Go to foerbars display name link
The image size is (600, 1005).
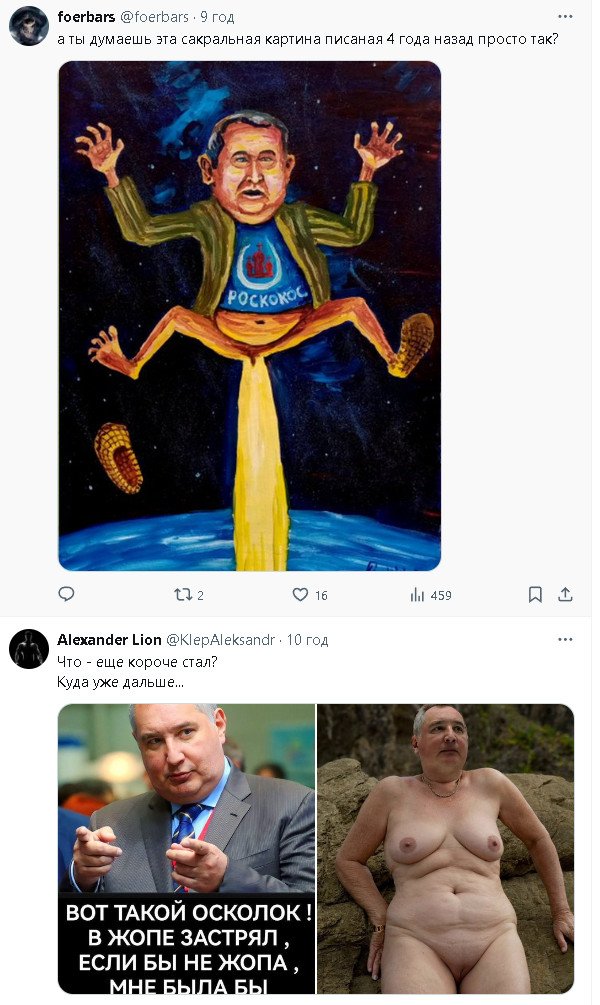pos(86,17)
